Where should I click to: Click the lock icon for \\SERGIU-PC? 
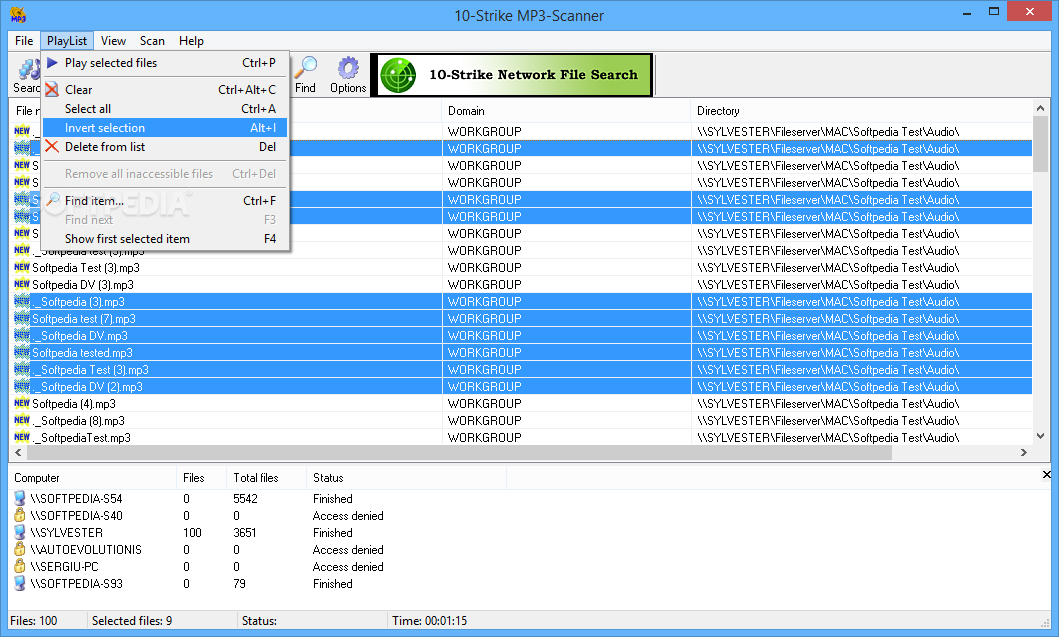(20, 566)
